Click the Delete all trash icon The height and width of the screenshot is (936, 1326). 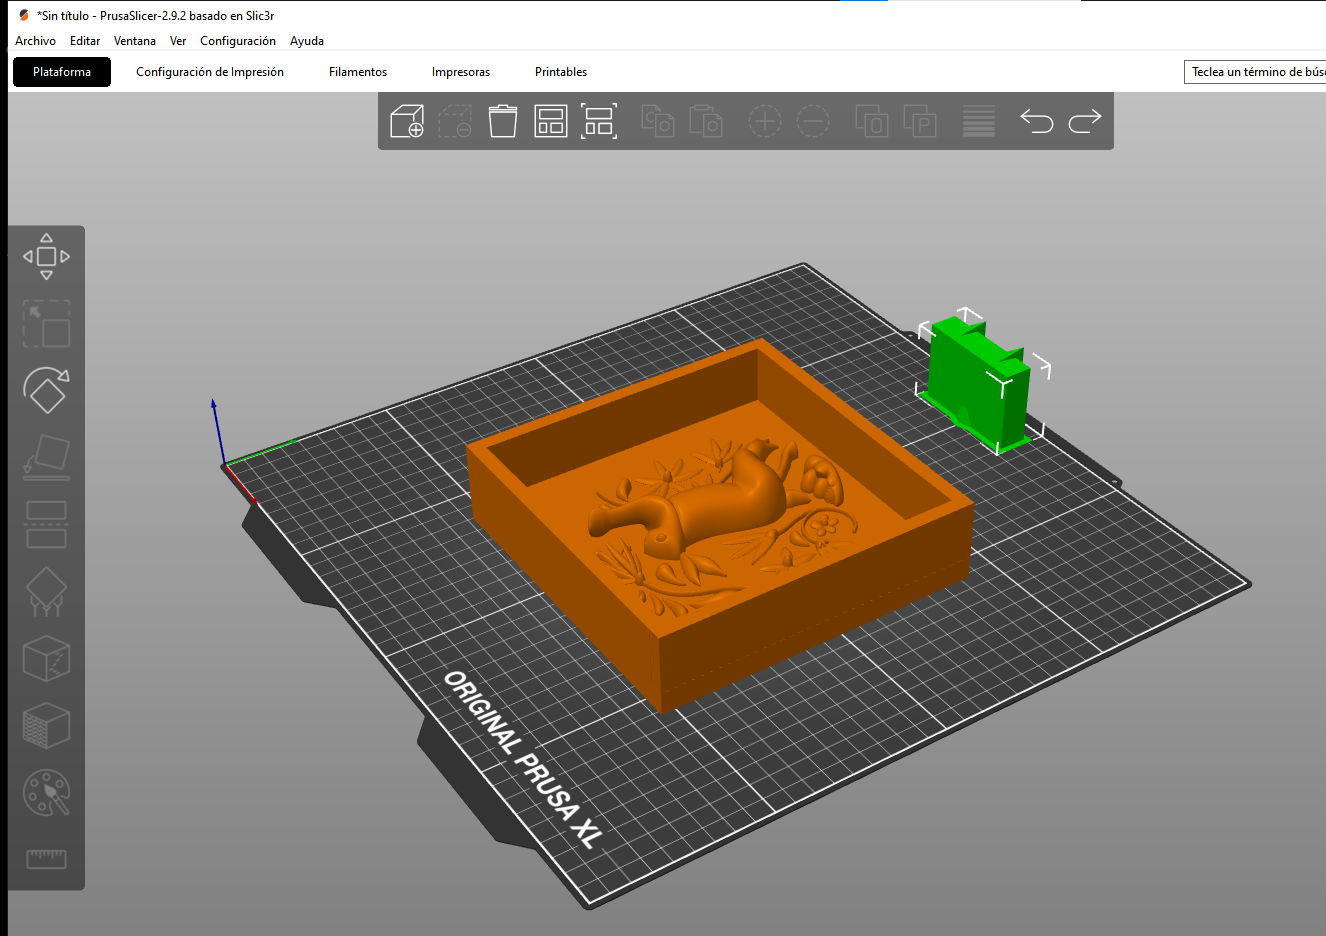pyautogui.click(x=502, y=122)
